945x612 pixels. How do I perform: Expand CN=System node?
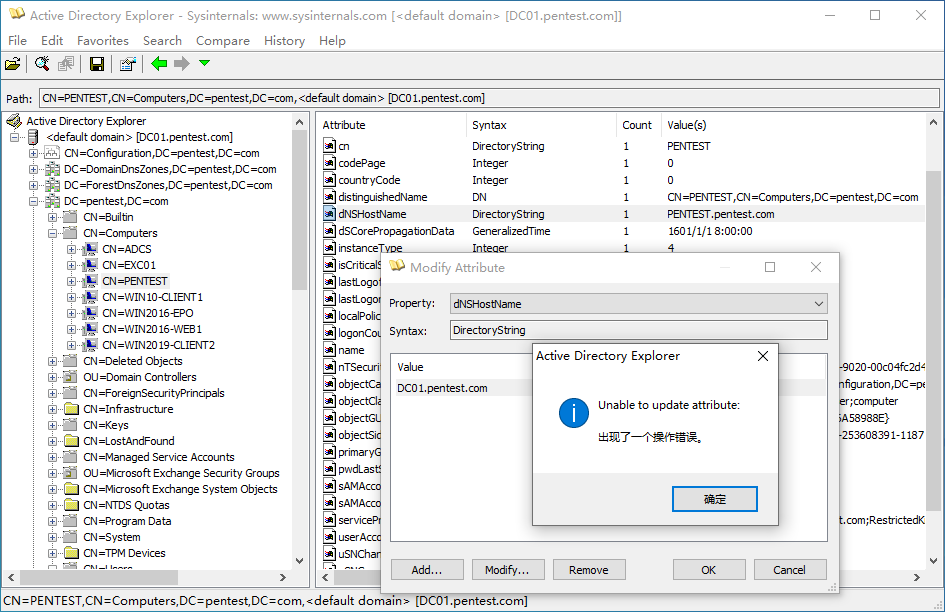pos(52,537)
